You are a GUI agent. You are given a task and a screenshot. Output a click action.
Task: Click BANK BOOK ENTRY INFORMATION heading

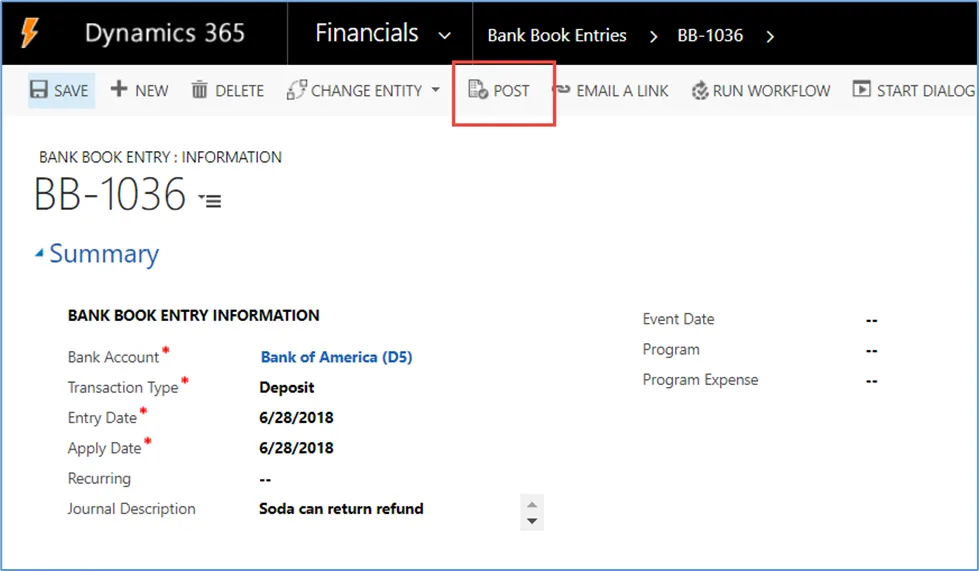(194, 315)
